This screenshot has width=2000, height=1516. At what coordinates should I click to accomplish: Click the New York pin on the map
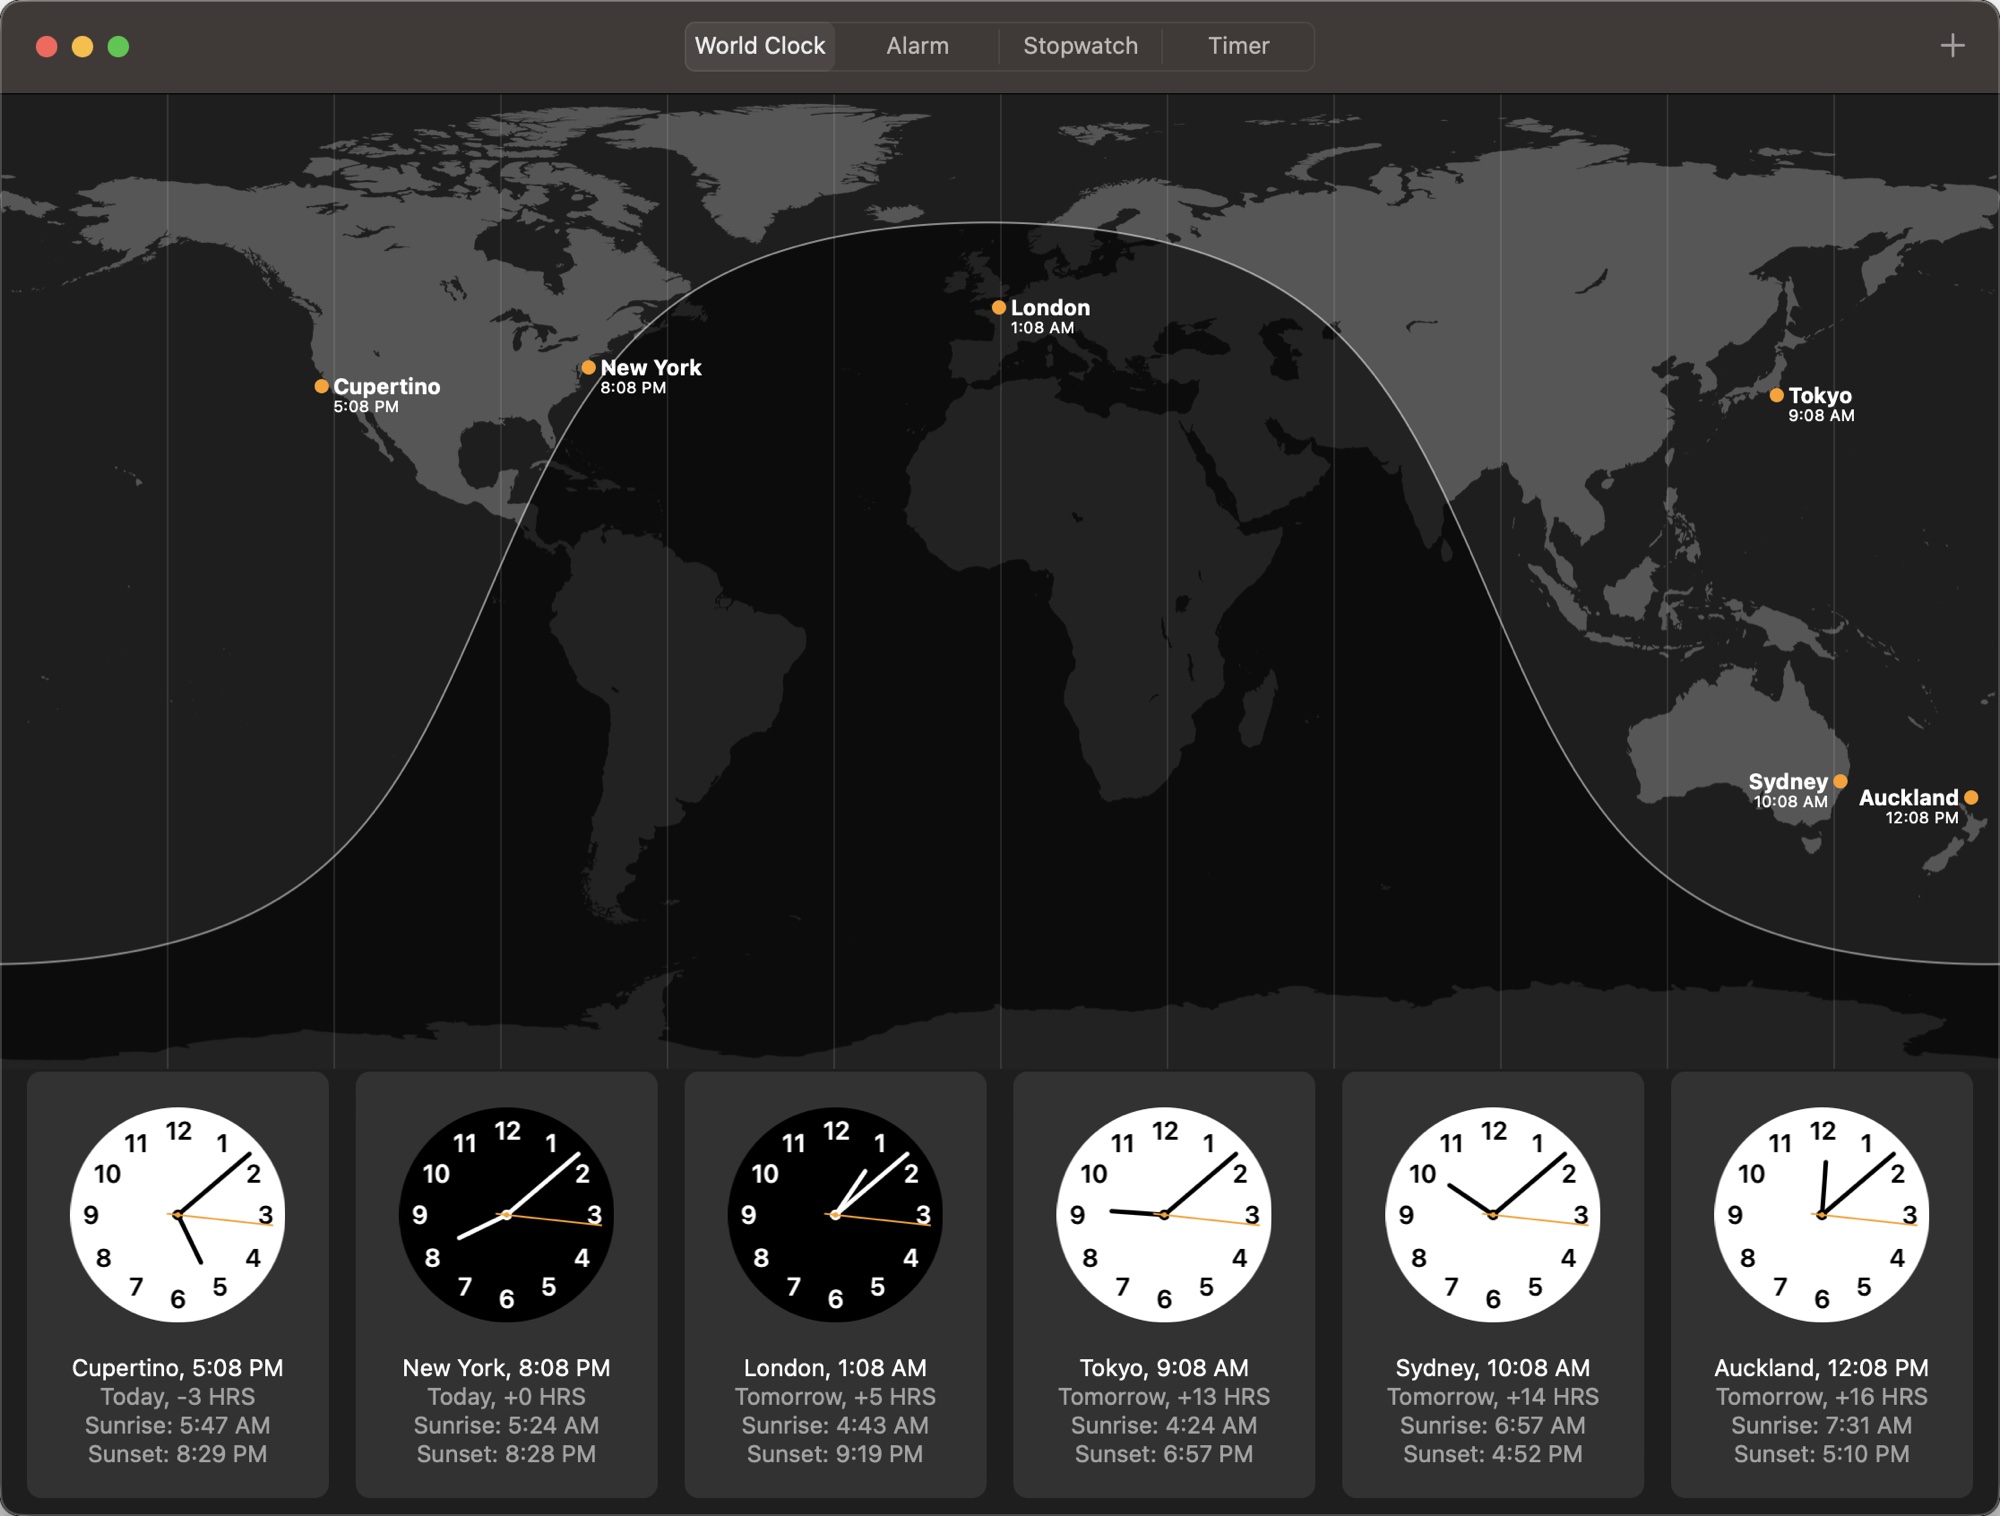[x=588, y=368]
